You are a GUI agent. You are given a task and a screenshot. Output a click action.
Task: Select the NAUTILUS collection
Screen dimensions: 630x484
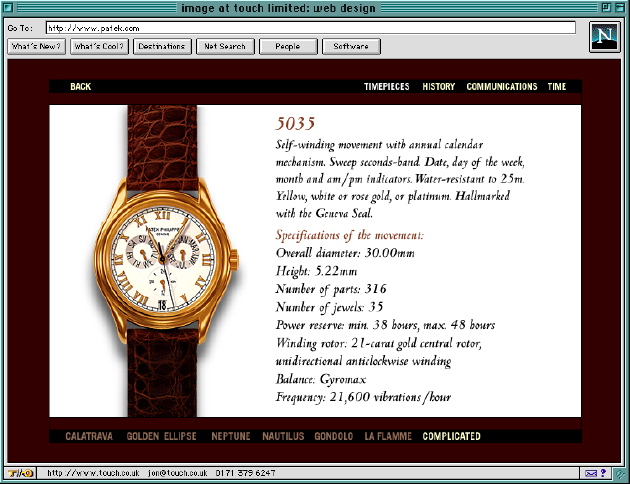click(x=283, y=436)
